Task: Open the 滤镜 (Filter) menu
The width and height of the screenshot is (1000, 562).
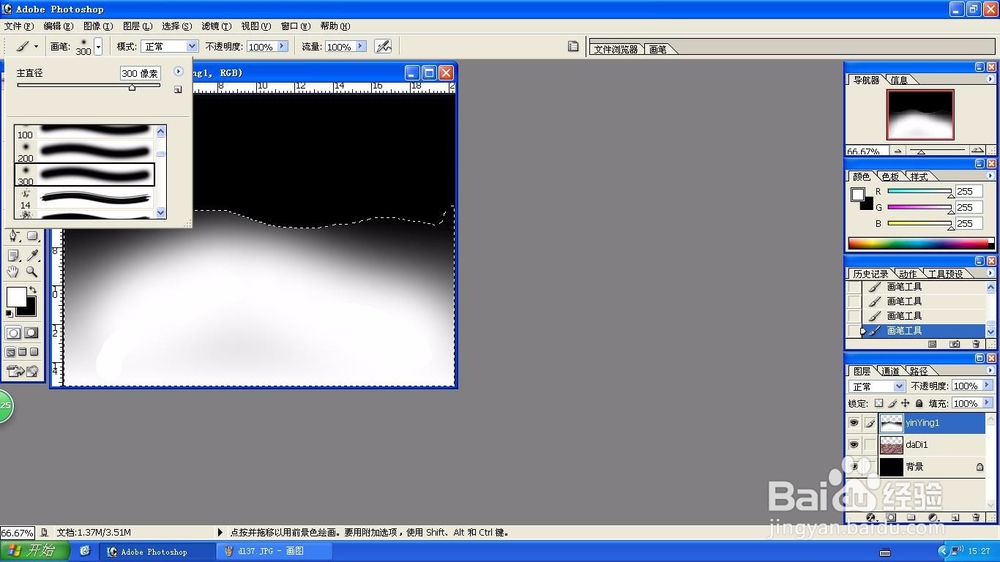Action: click(216, 26)
